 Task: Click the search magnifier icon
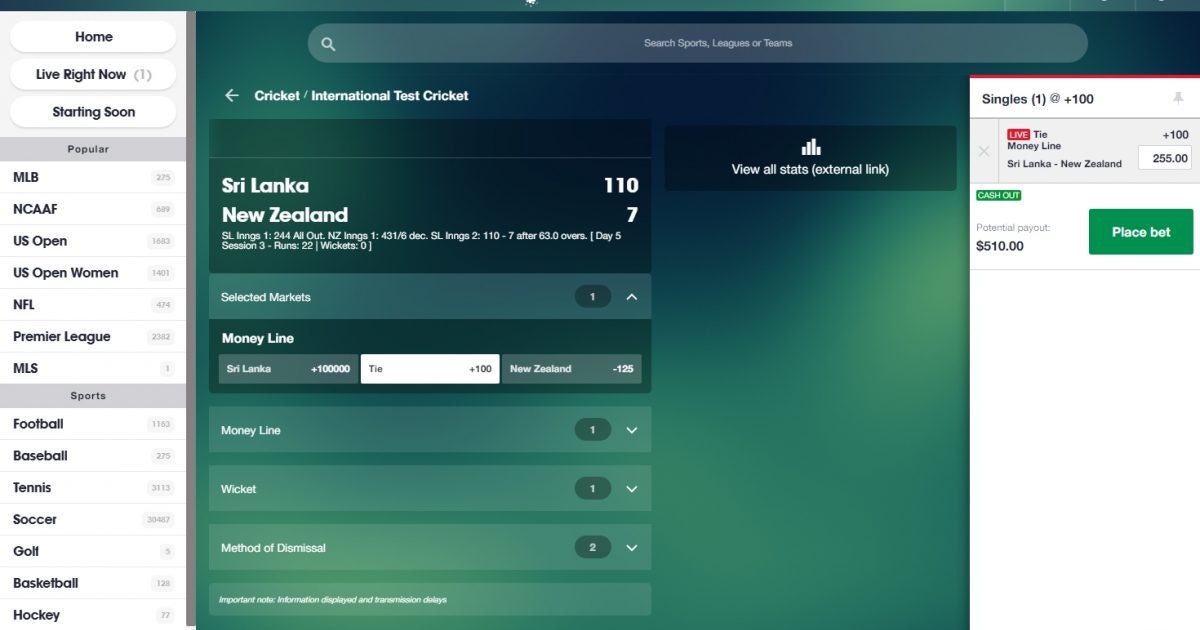click(x=328, y=44)
